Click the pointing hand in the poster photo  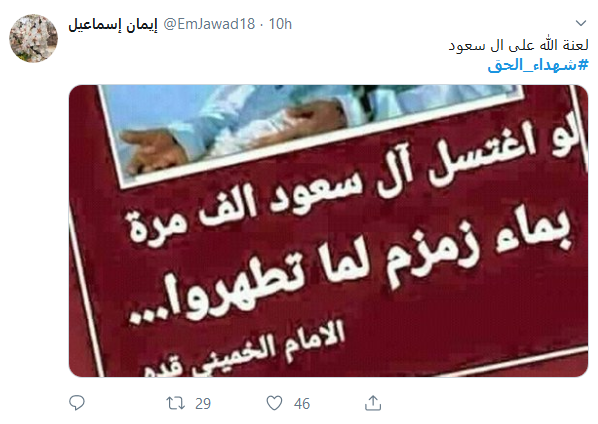(153, 151)
